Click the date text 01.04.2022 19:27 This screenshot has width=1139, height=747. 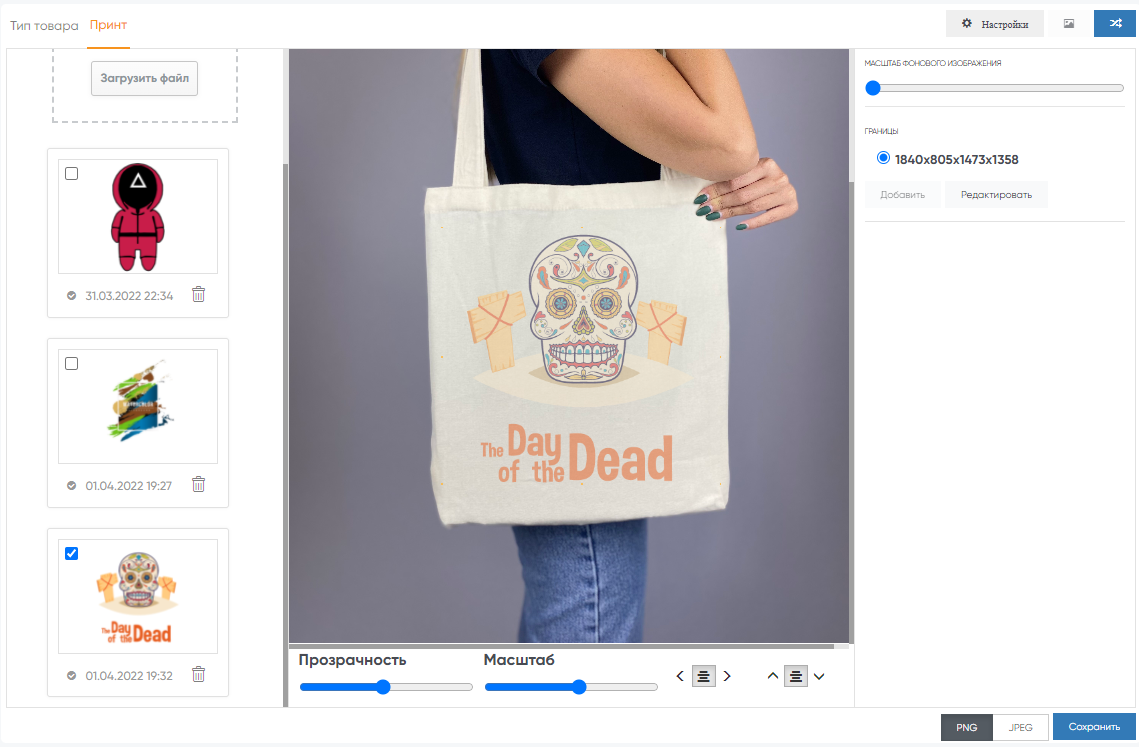[129, 485]
